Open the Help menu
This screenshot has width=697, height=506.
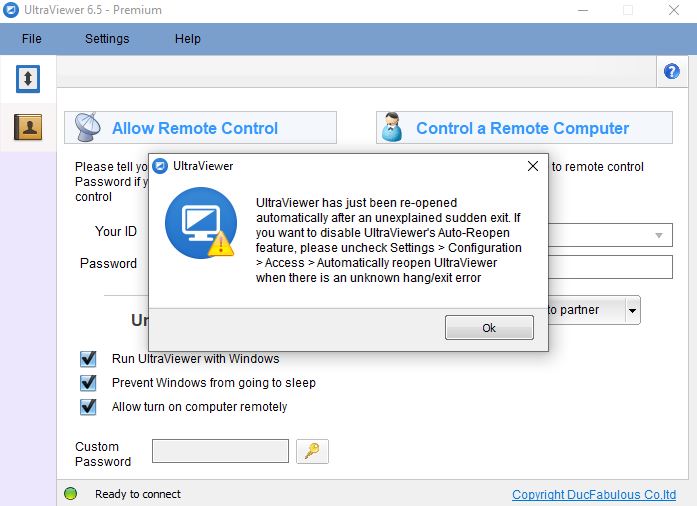tap(188, 39)
